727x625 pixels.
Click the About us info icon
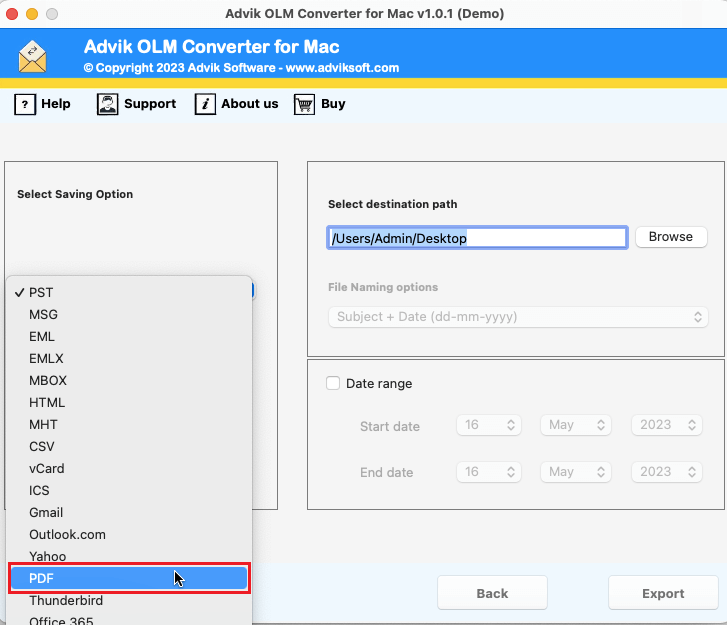(x=205, y=104)
